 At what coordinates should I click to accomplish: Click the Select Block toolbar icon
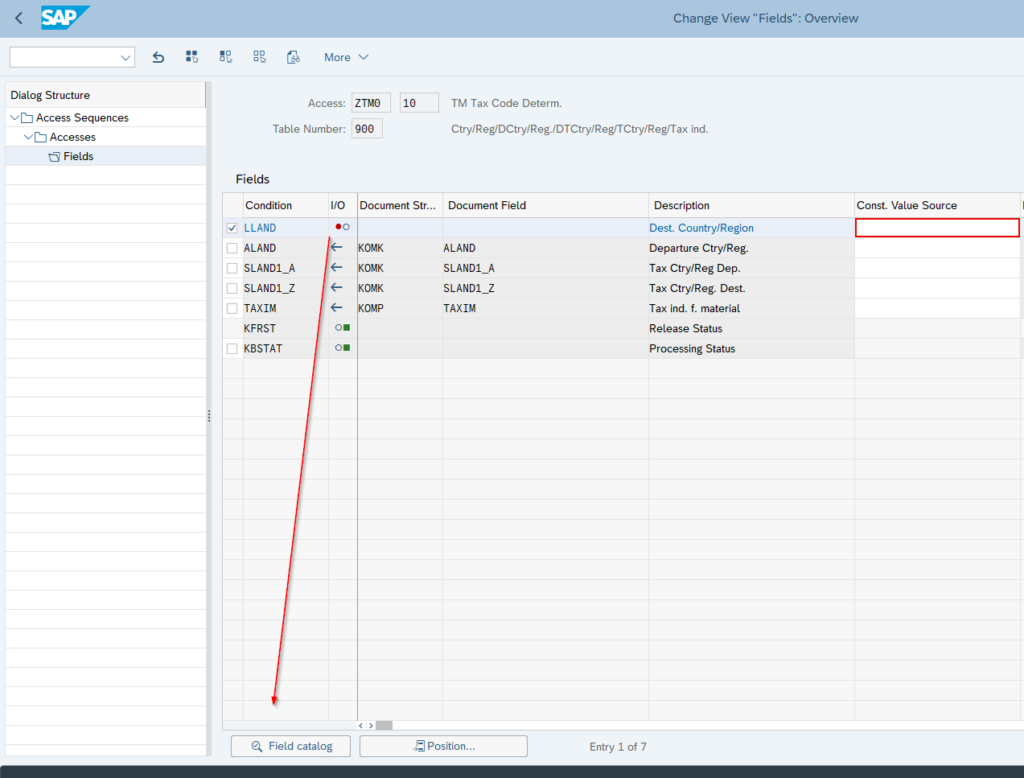click(225, 57)
